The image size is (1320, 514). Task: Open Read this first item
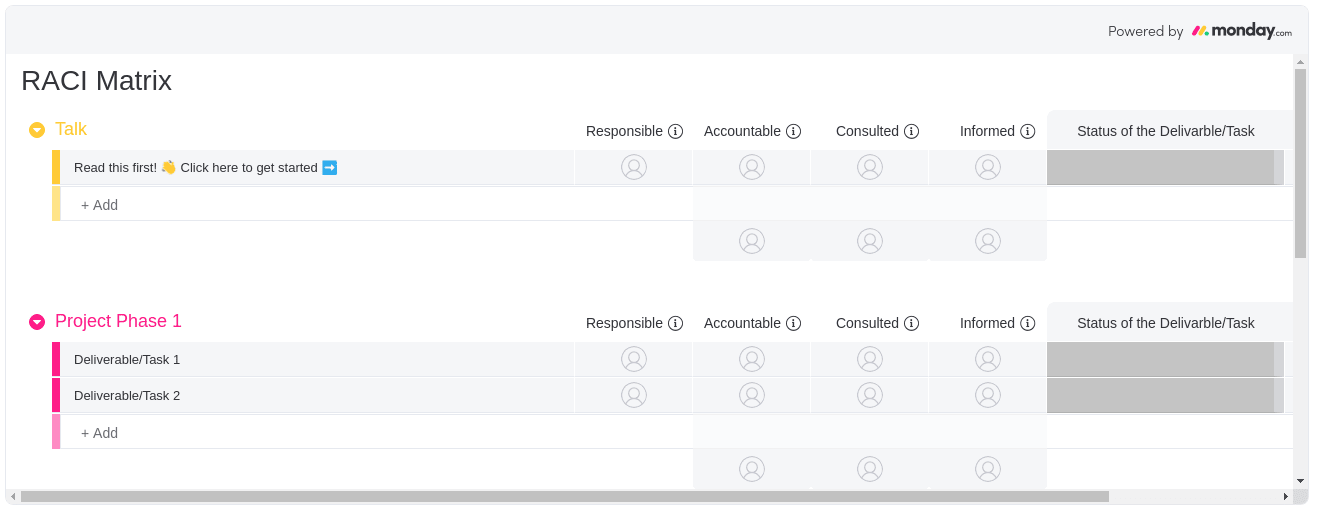click(205, 167)
